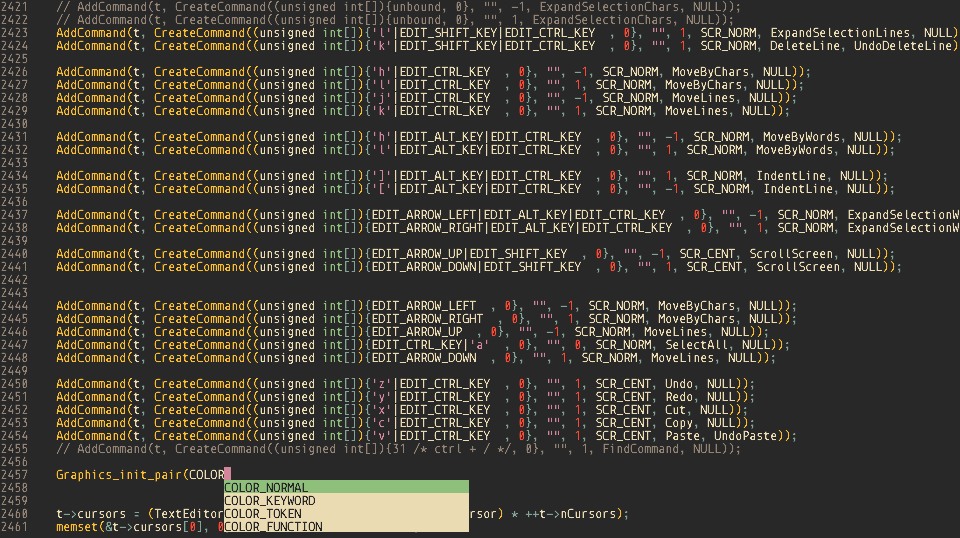
Task: Click MoveByChars on line 2426
Action: (710, 72)
